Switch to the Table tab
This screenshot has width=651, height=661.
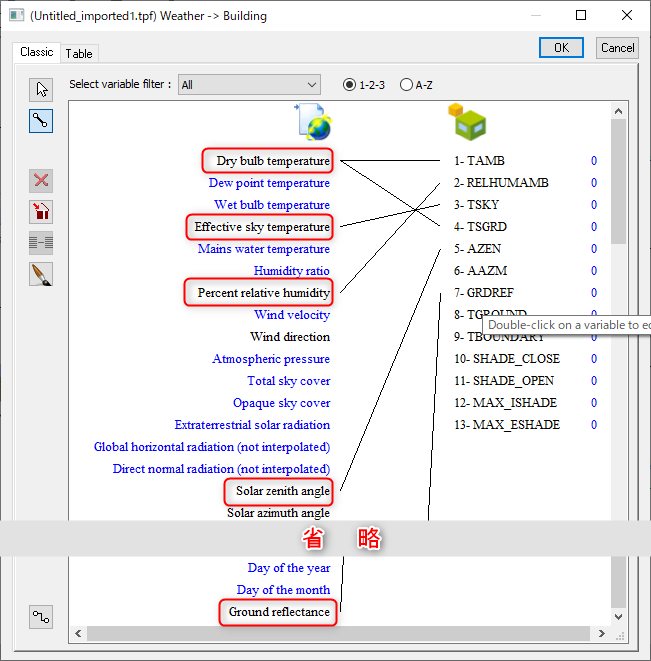click(x=79, y=54)
